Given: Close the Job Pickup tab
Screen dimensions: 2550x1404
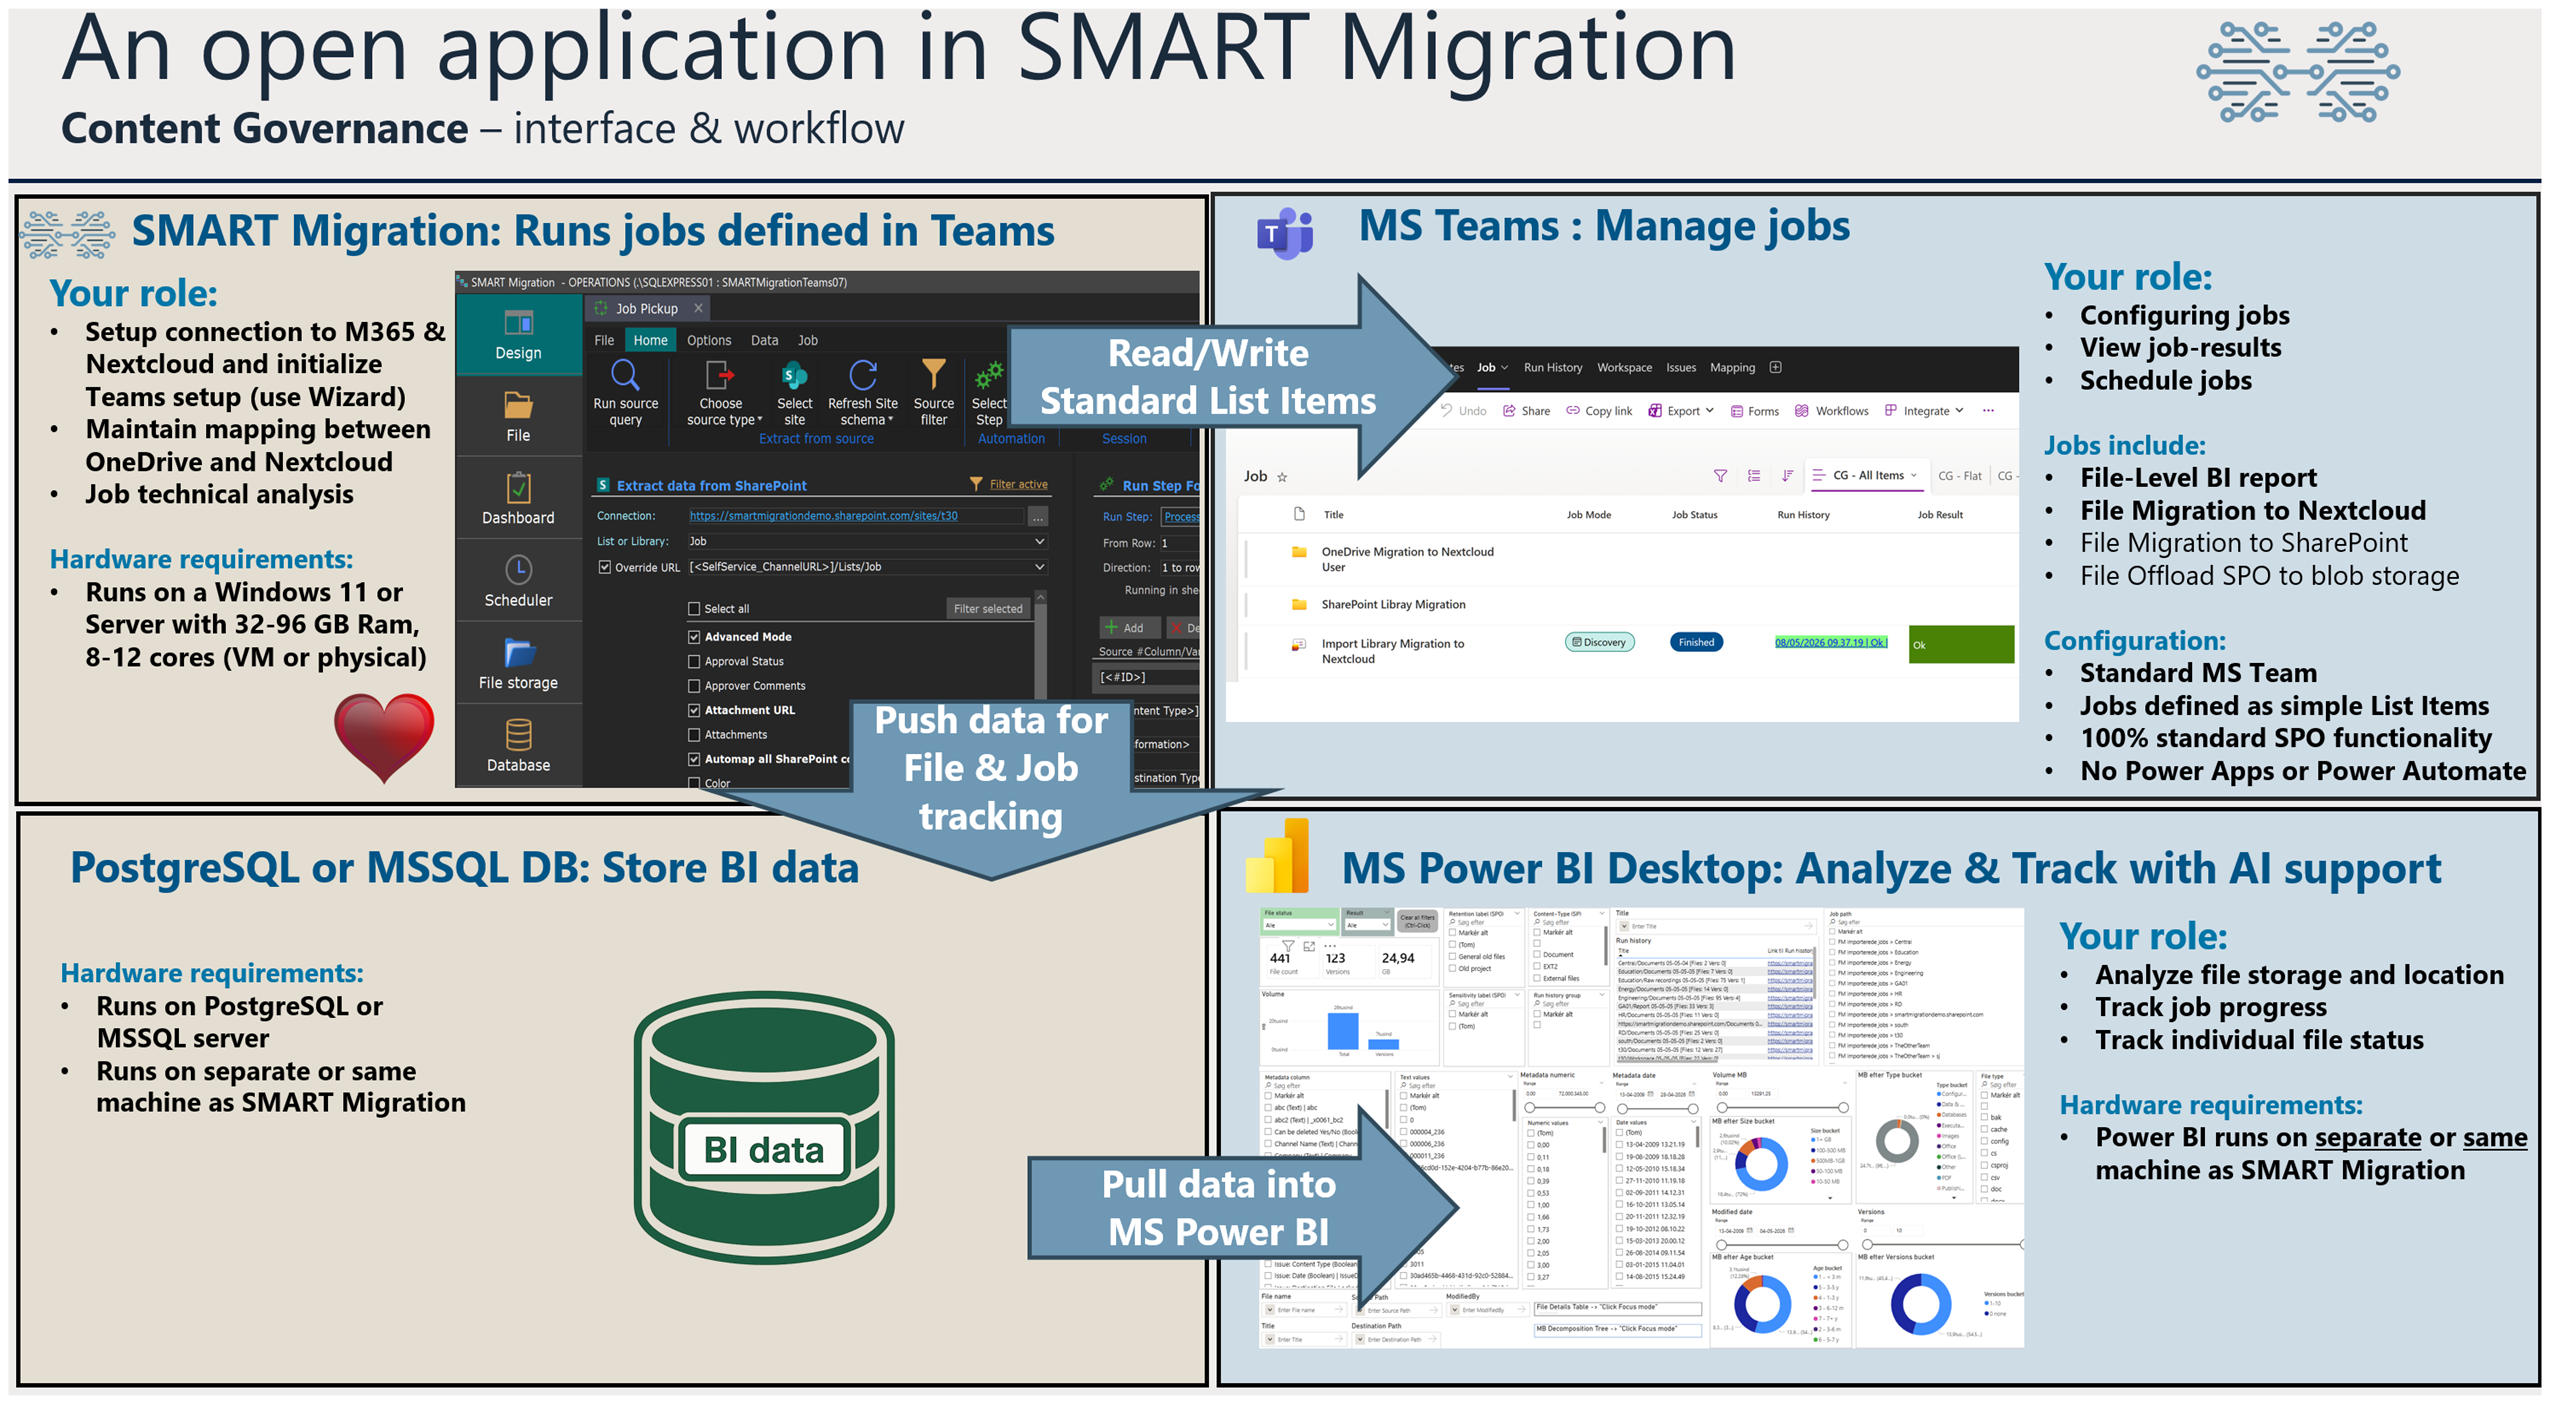Looking at the screenshot, I should pos(698,308).
